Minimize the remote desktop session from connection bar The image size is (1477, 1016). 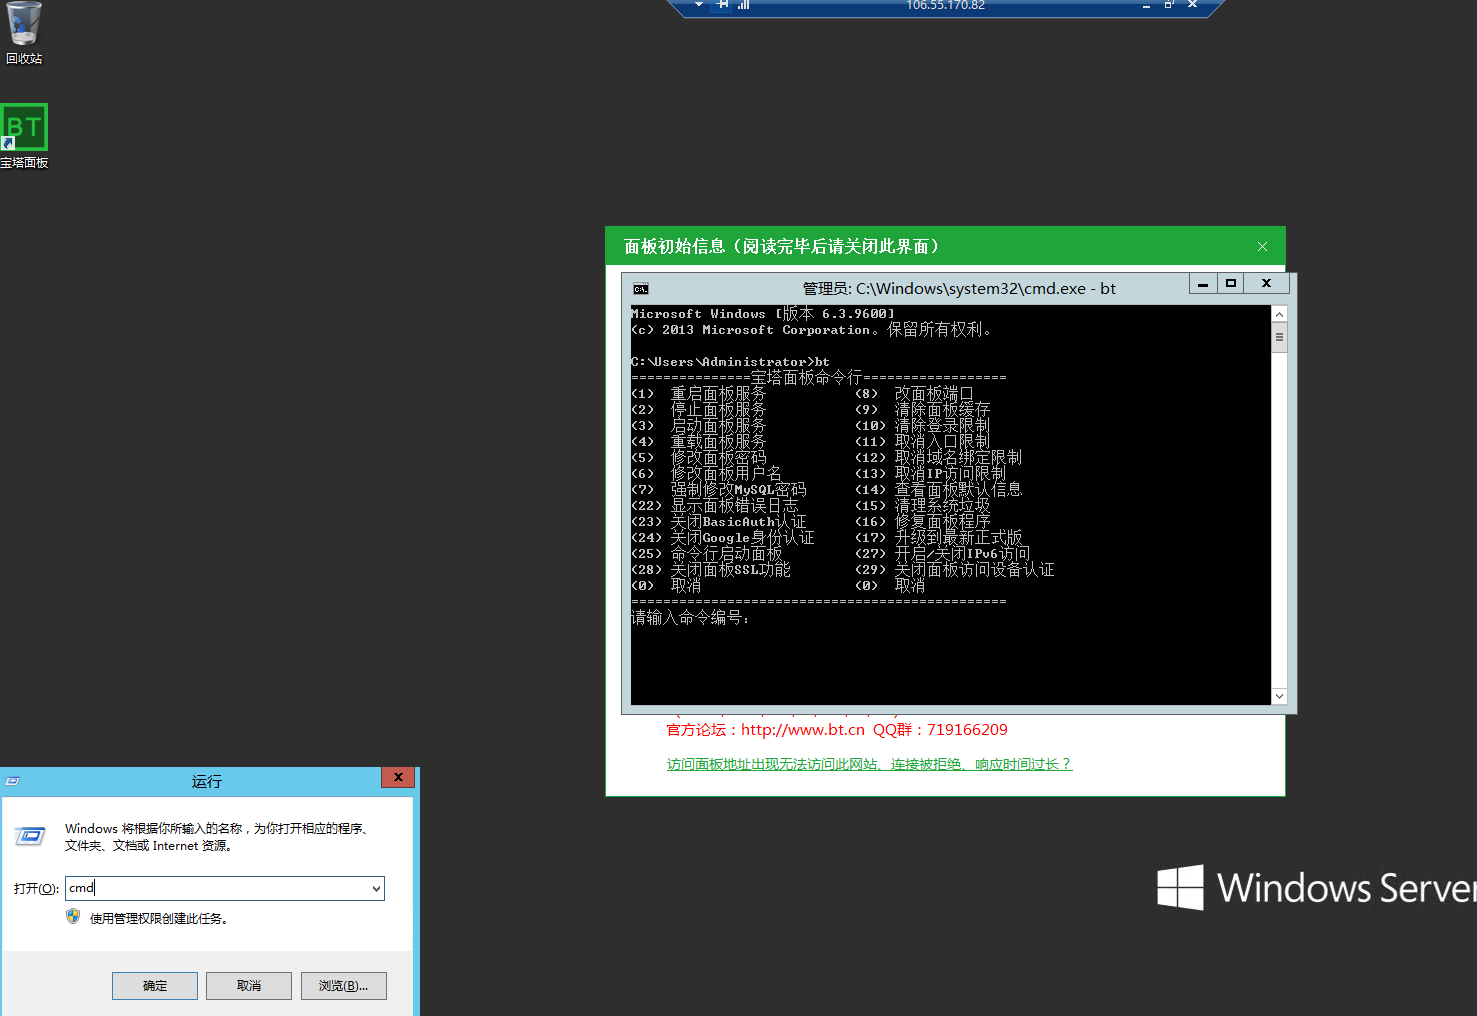[1146, 5]
